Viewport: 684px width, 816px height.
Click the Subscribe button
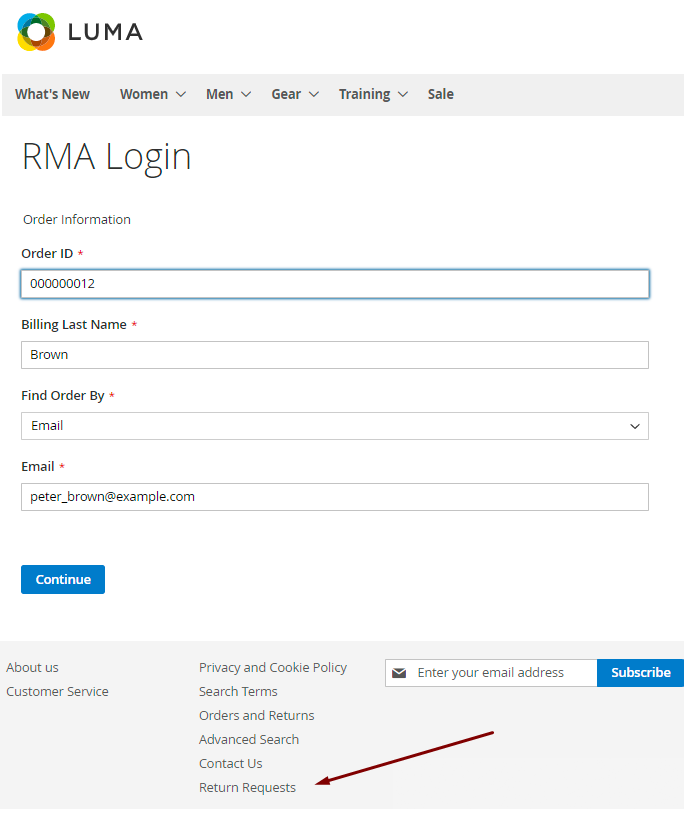[640, 673]
